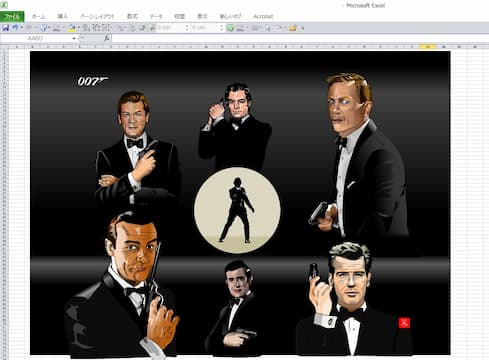
Task: Select the gun barrel silhouette circle
Action: click(237, 211)
